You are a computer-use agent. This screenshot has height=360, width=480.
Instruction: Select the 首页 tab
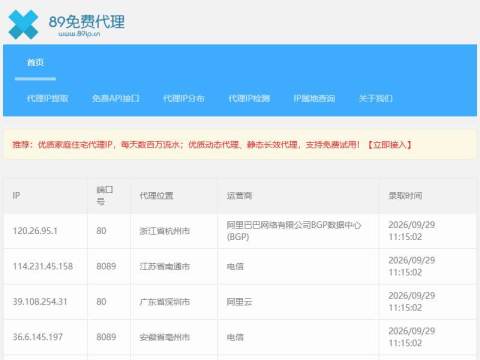pyautogui.click(x=35, y=62)
